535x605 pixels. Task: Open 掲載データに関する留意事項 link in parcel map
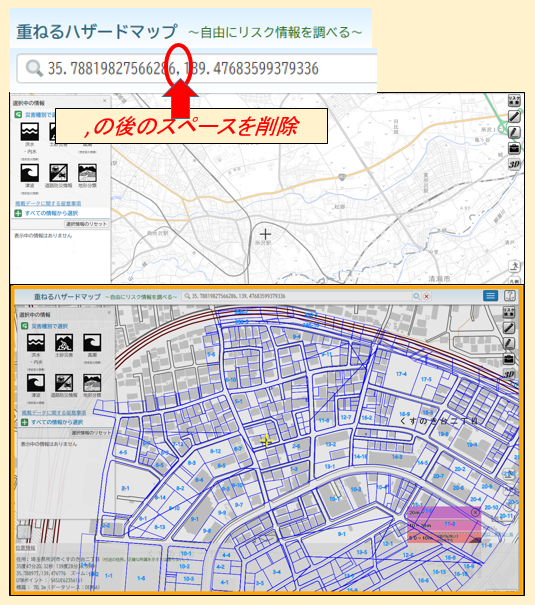click(54, 413)
